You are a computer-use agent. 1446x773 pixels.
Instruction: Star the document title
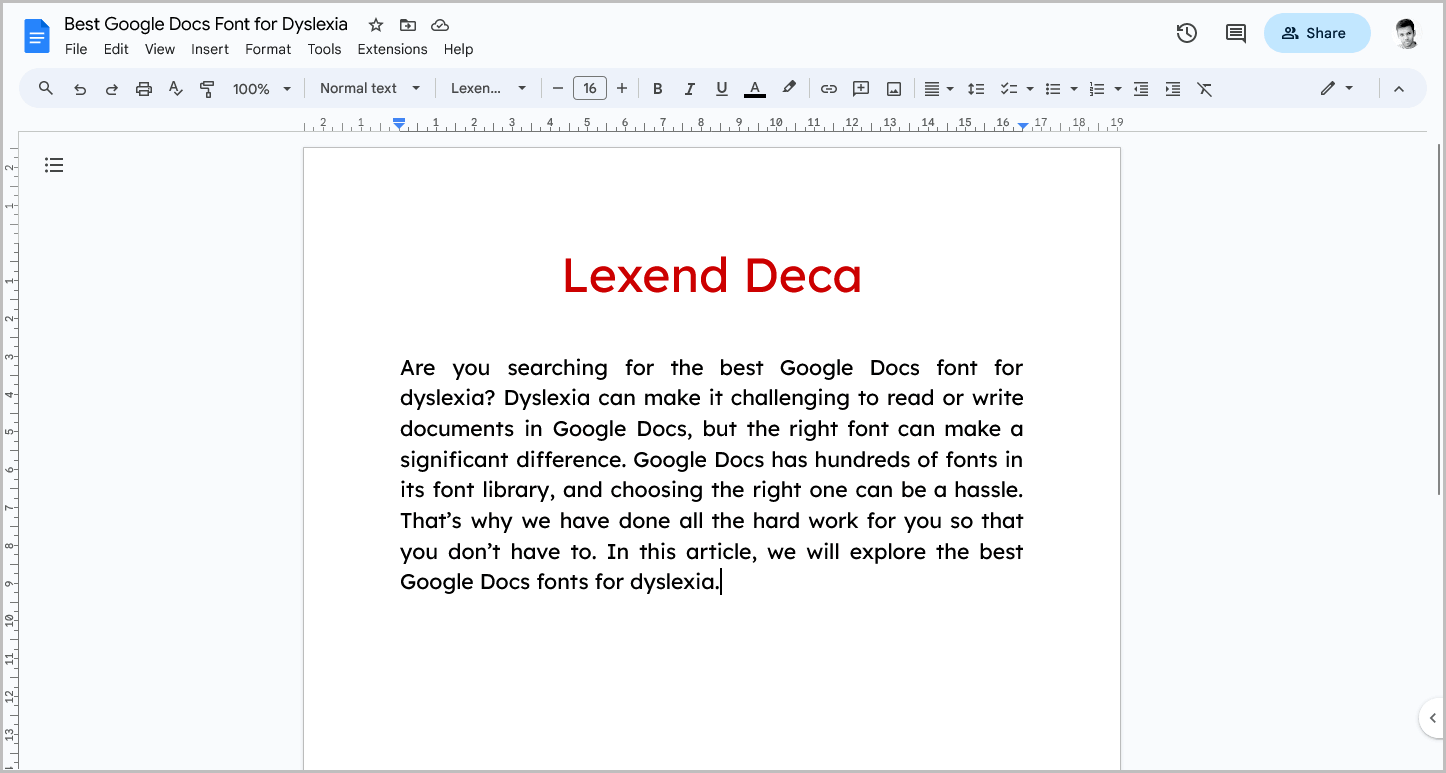coord(376,25)
